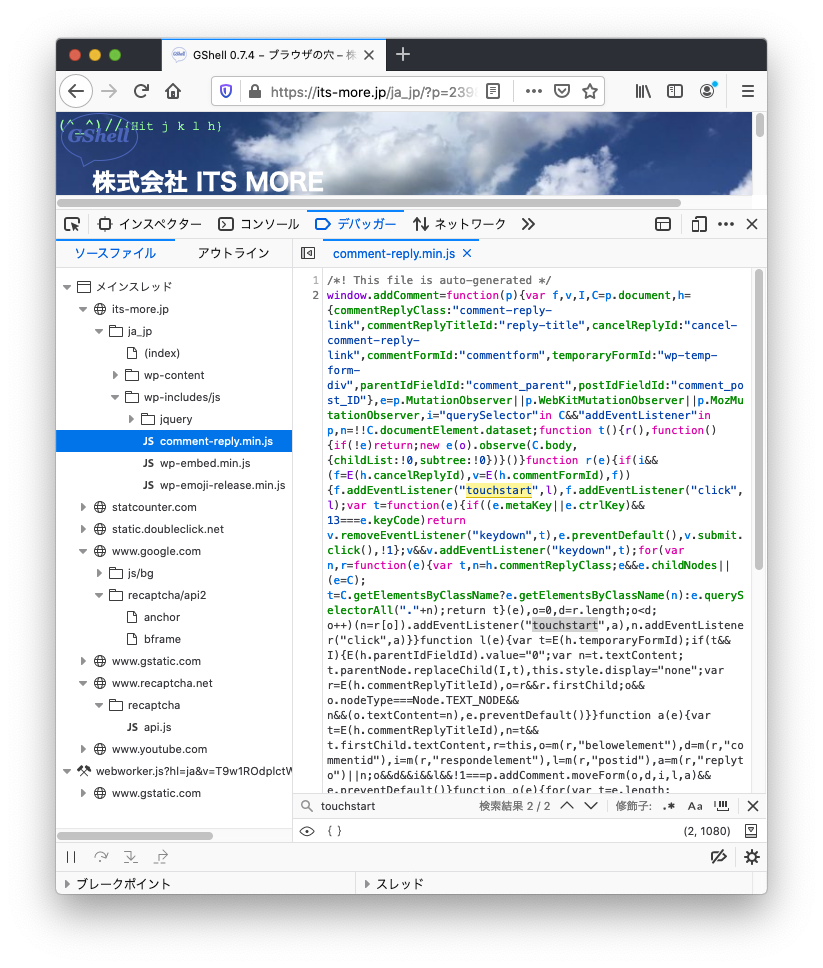Toggle case-sensitive search modifier
The image size is (823, 968).
tap(695, 806)
